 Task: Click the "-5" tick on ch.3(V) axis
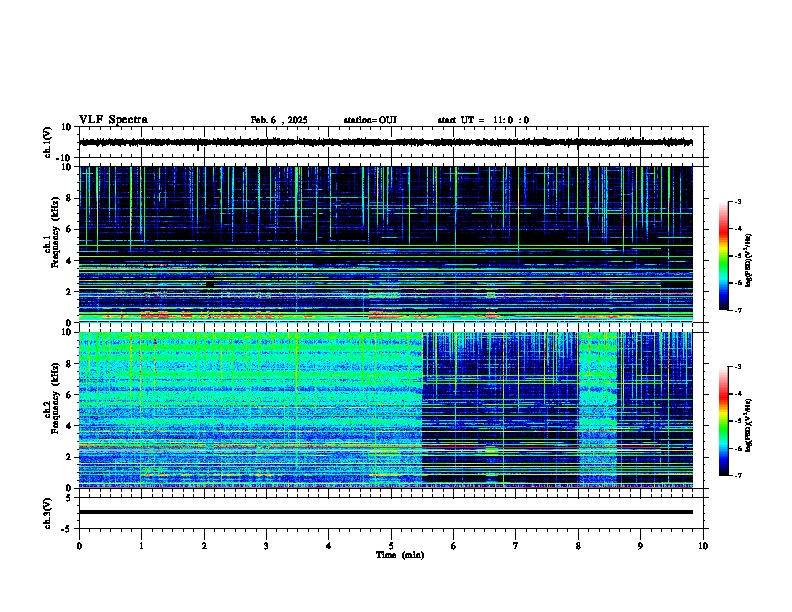tap(68, 529)
